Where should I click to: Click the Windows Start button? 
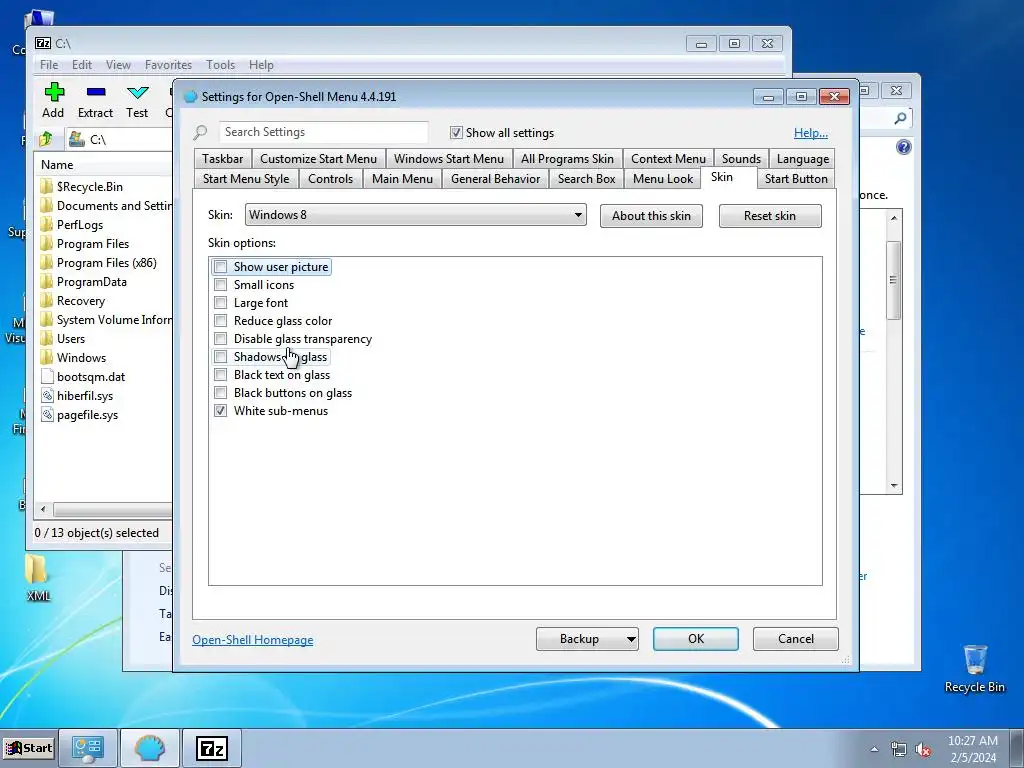tap(29, 748)
